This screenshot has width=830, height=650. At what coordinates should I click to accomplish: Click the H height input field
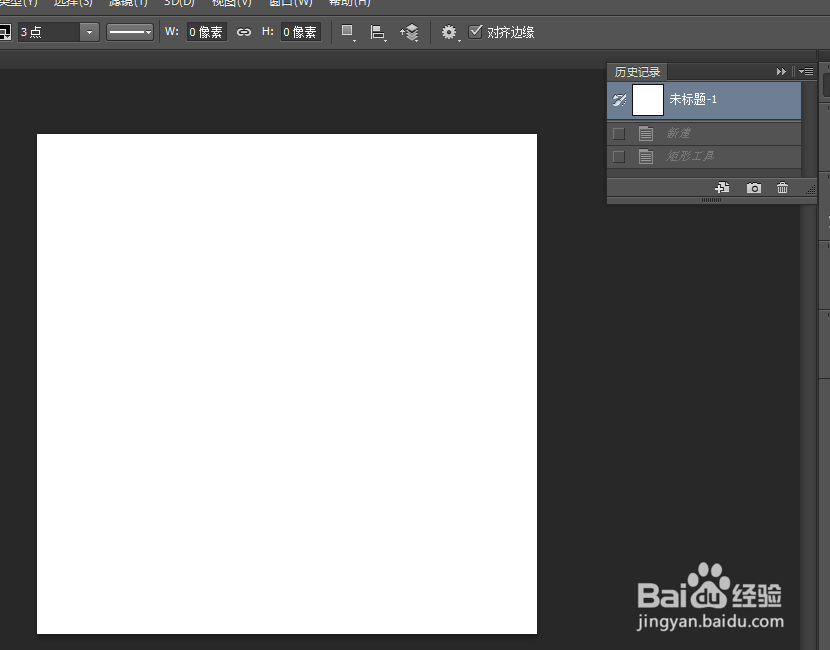click(301, 32)
